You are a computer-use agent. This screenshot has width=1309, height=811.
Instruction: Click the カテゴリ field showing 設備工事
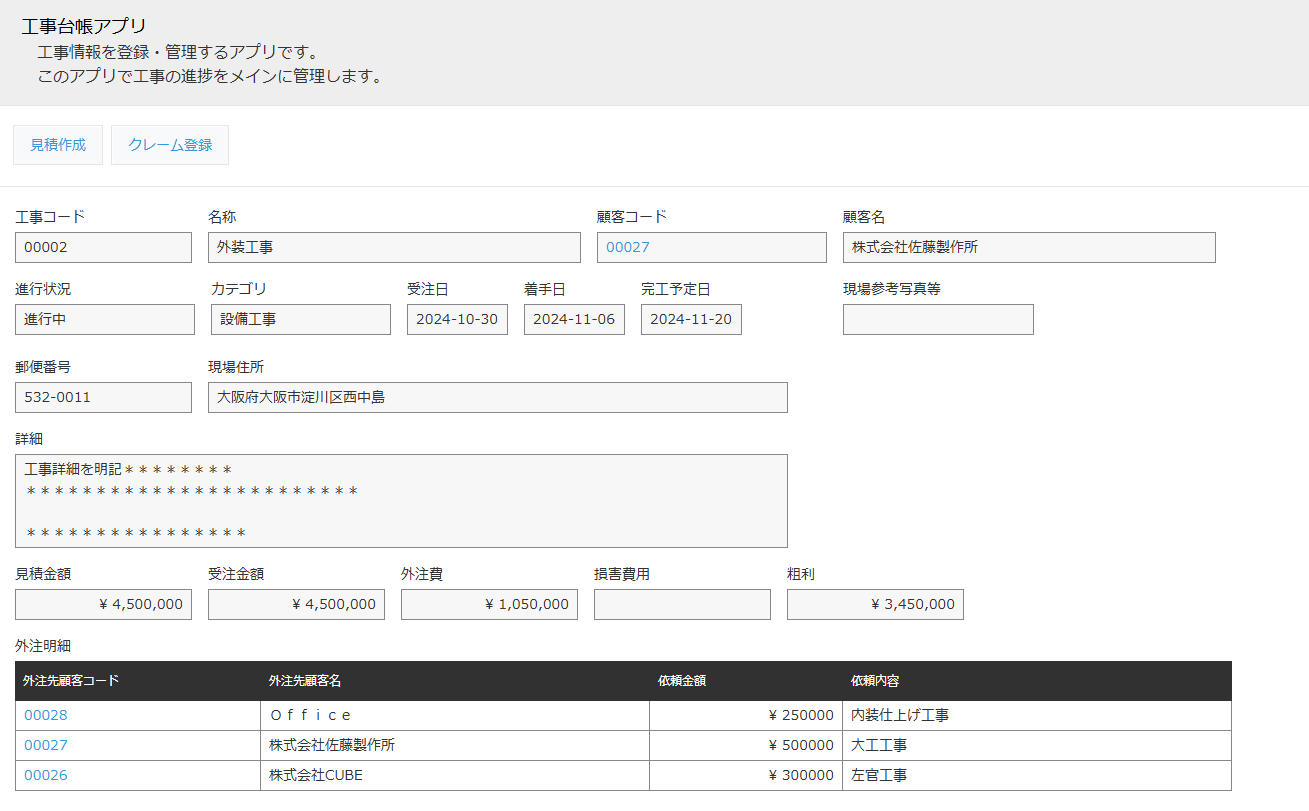[300, 320]
